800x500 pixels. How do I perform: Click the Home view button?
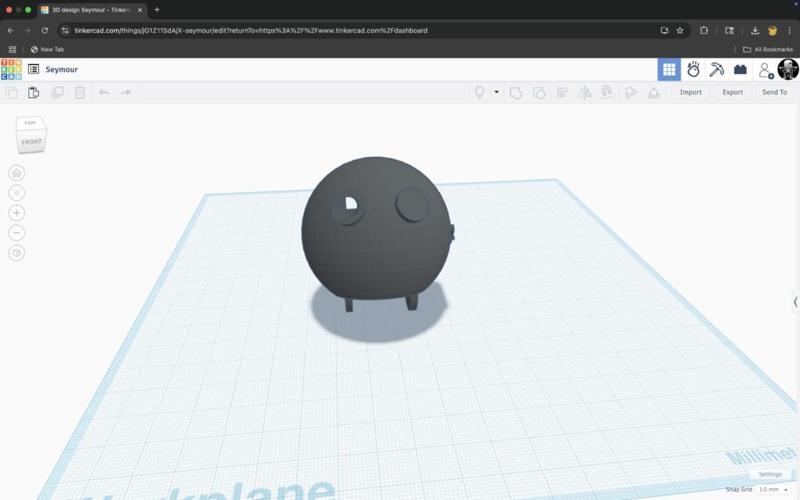pyautogui.click(x=16, y=173)
